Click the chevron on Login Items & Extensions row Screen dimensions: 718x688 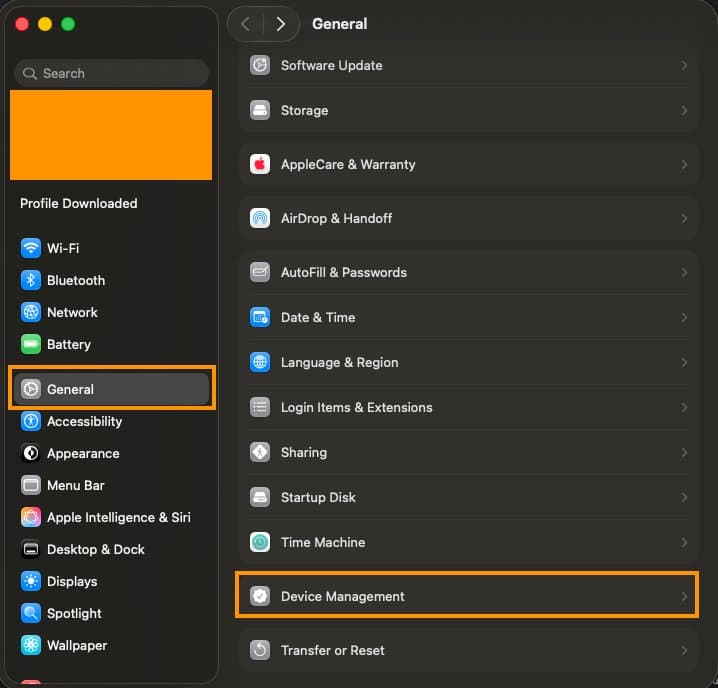(x=684, y=407)
